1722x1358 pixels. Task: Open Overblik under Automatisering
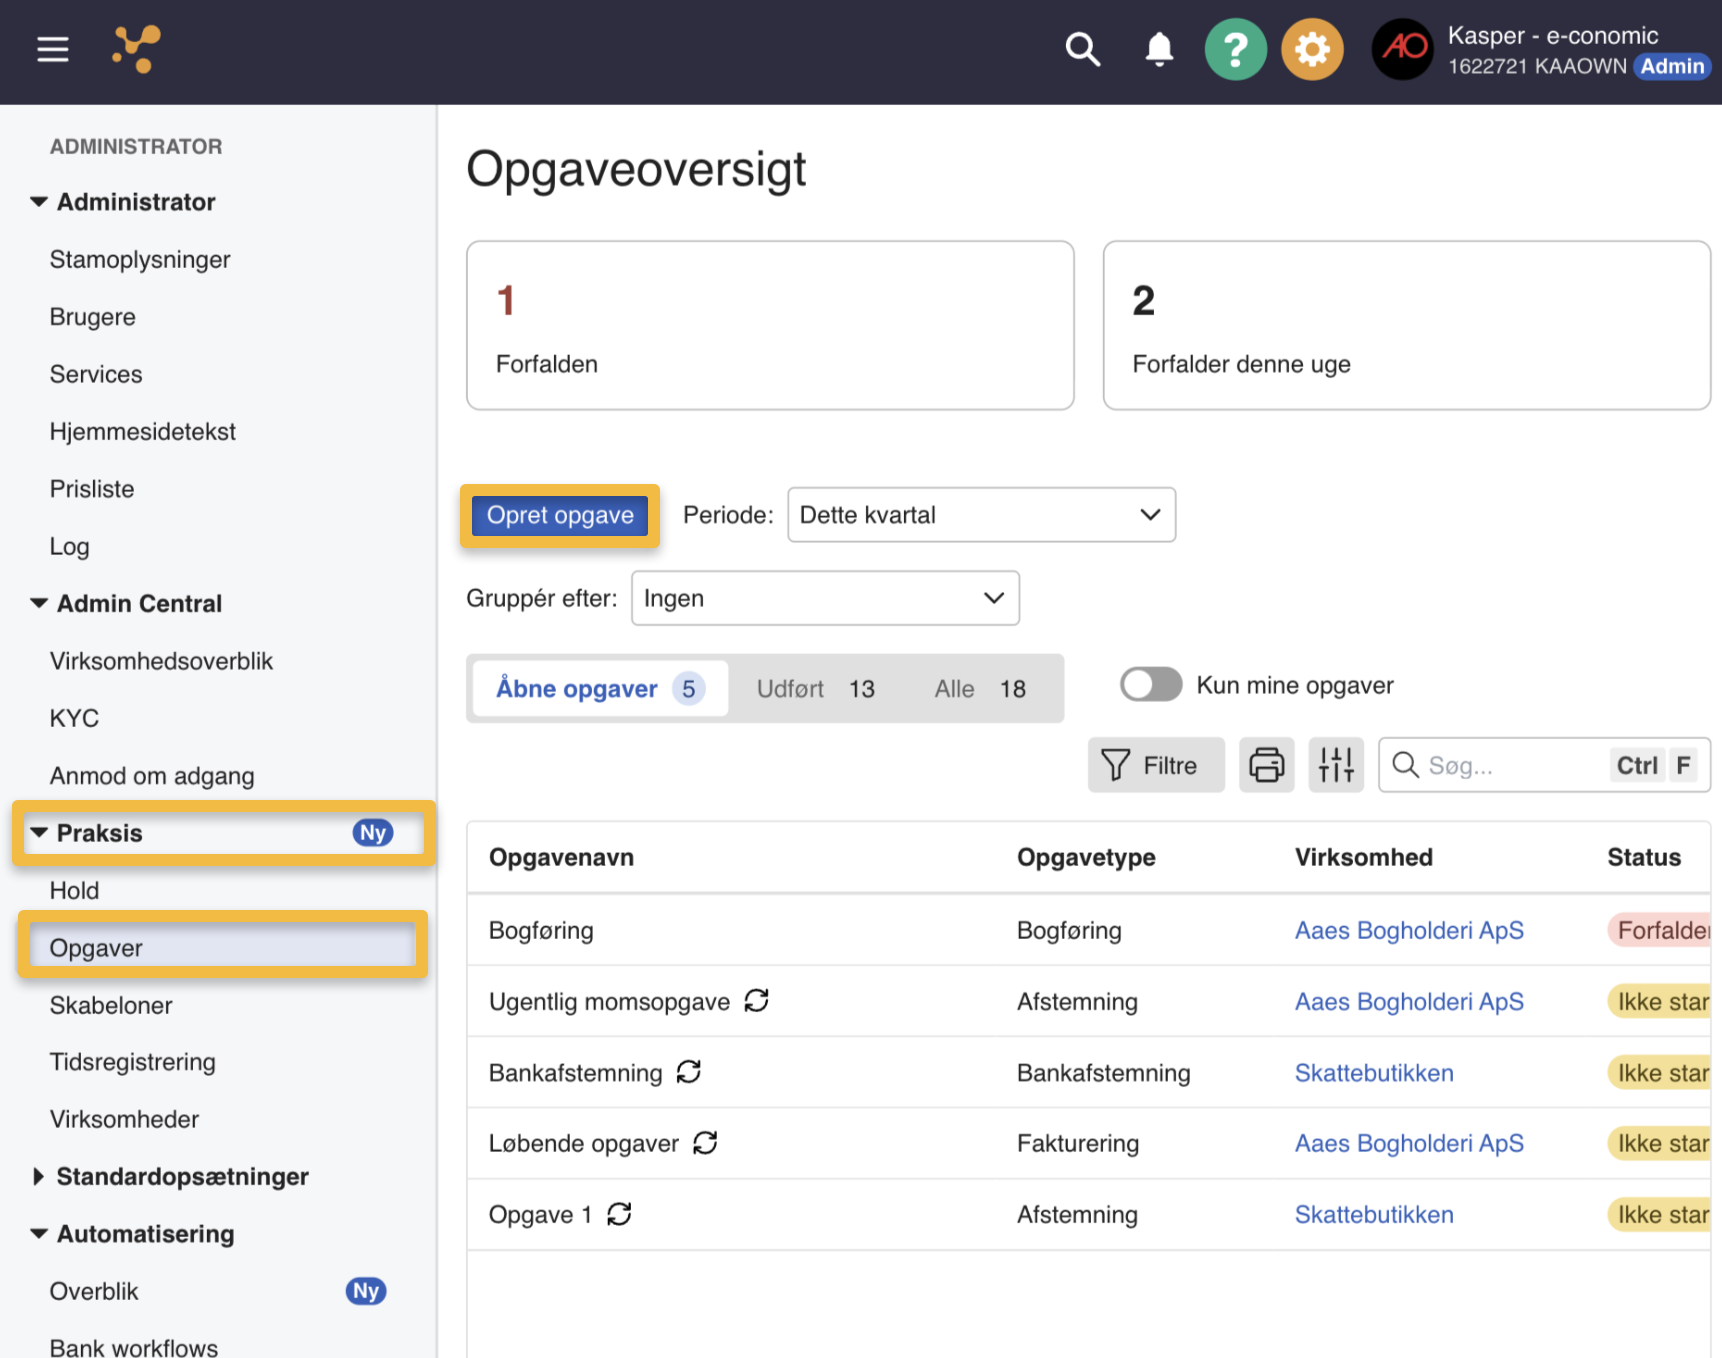point(94,1291)
